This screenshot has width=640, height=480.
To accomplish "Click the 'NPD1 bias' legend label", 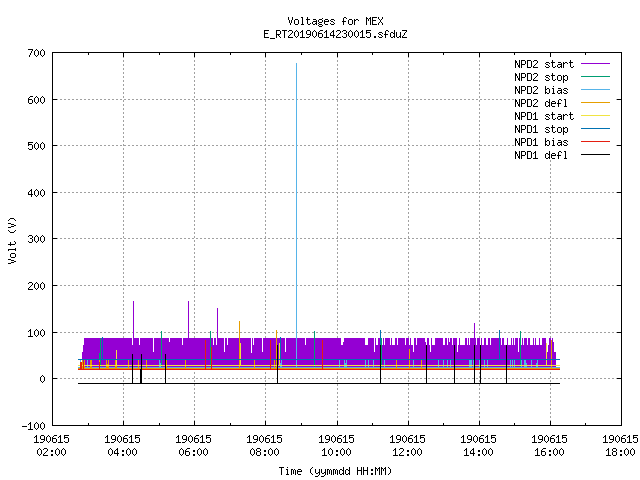I will coord(541,142).
